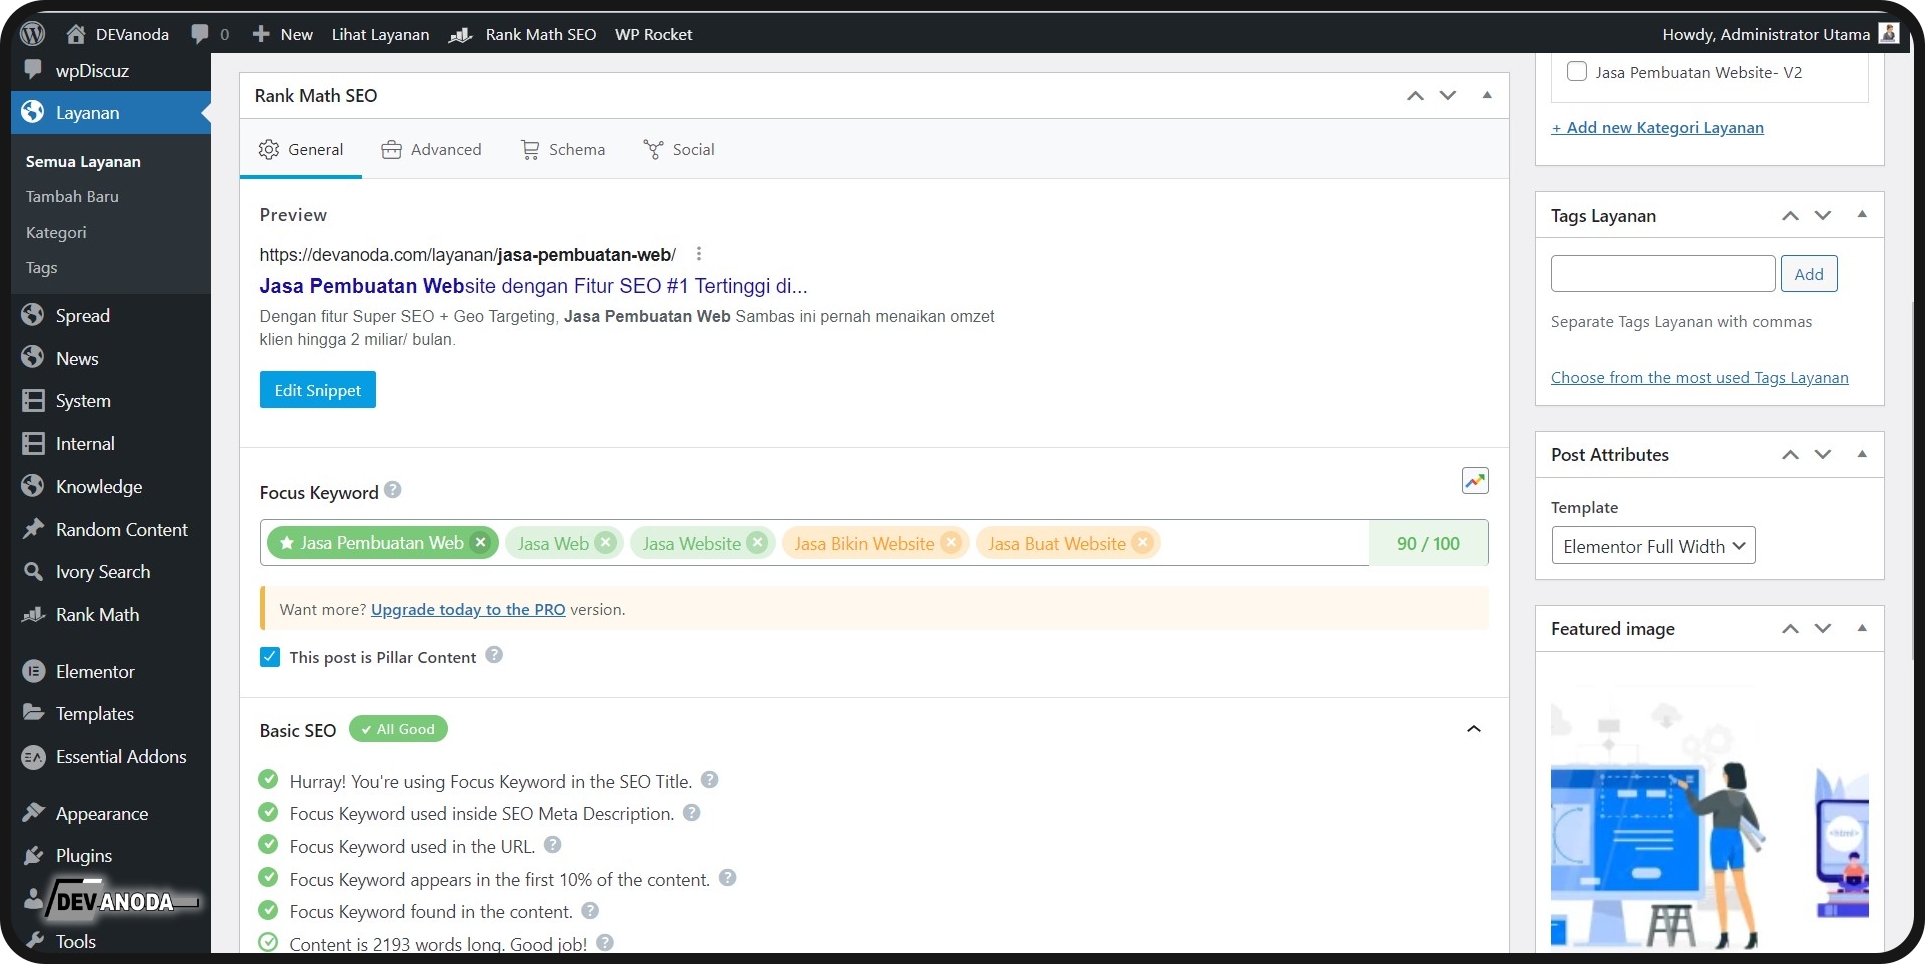Click the Administrator Utama avatar
Viewport: 1925px width, 964px height.
[x=1889, y=34]
